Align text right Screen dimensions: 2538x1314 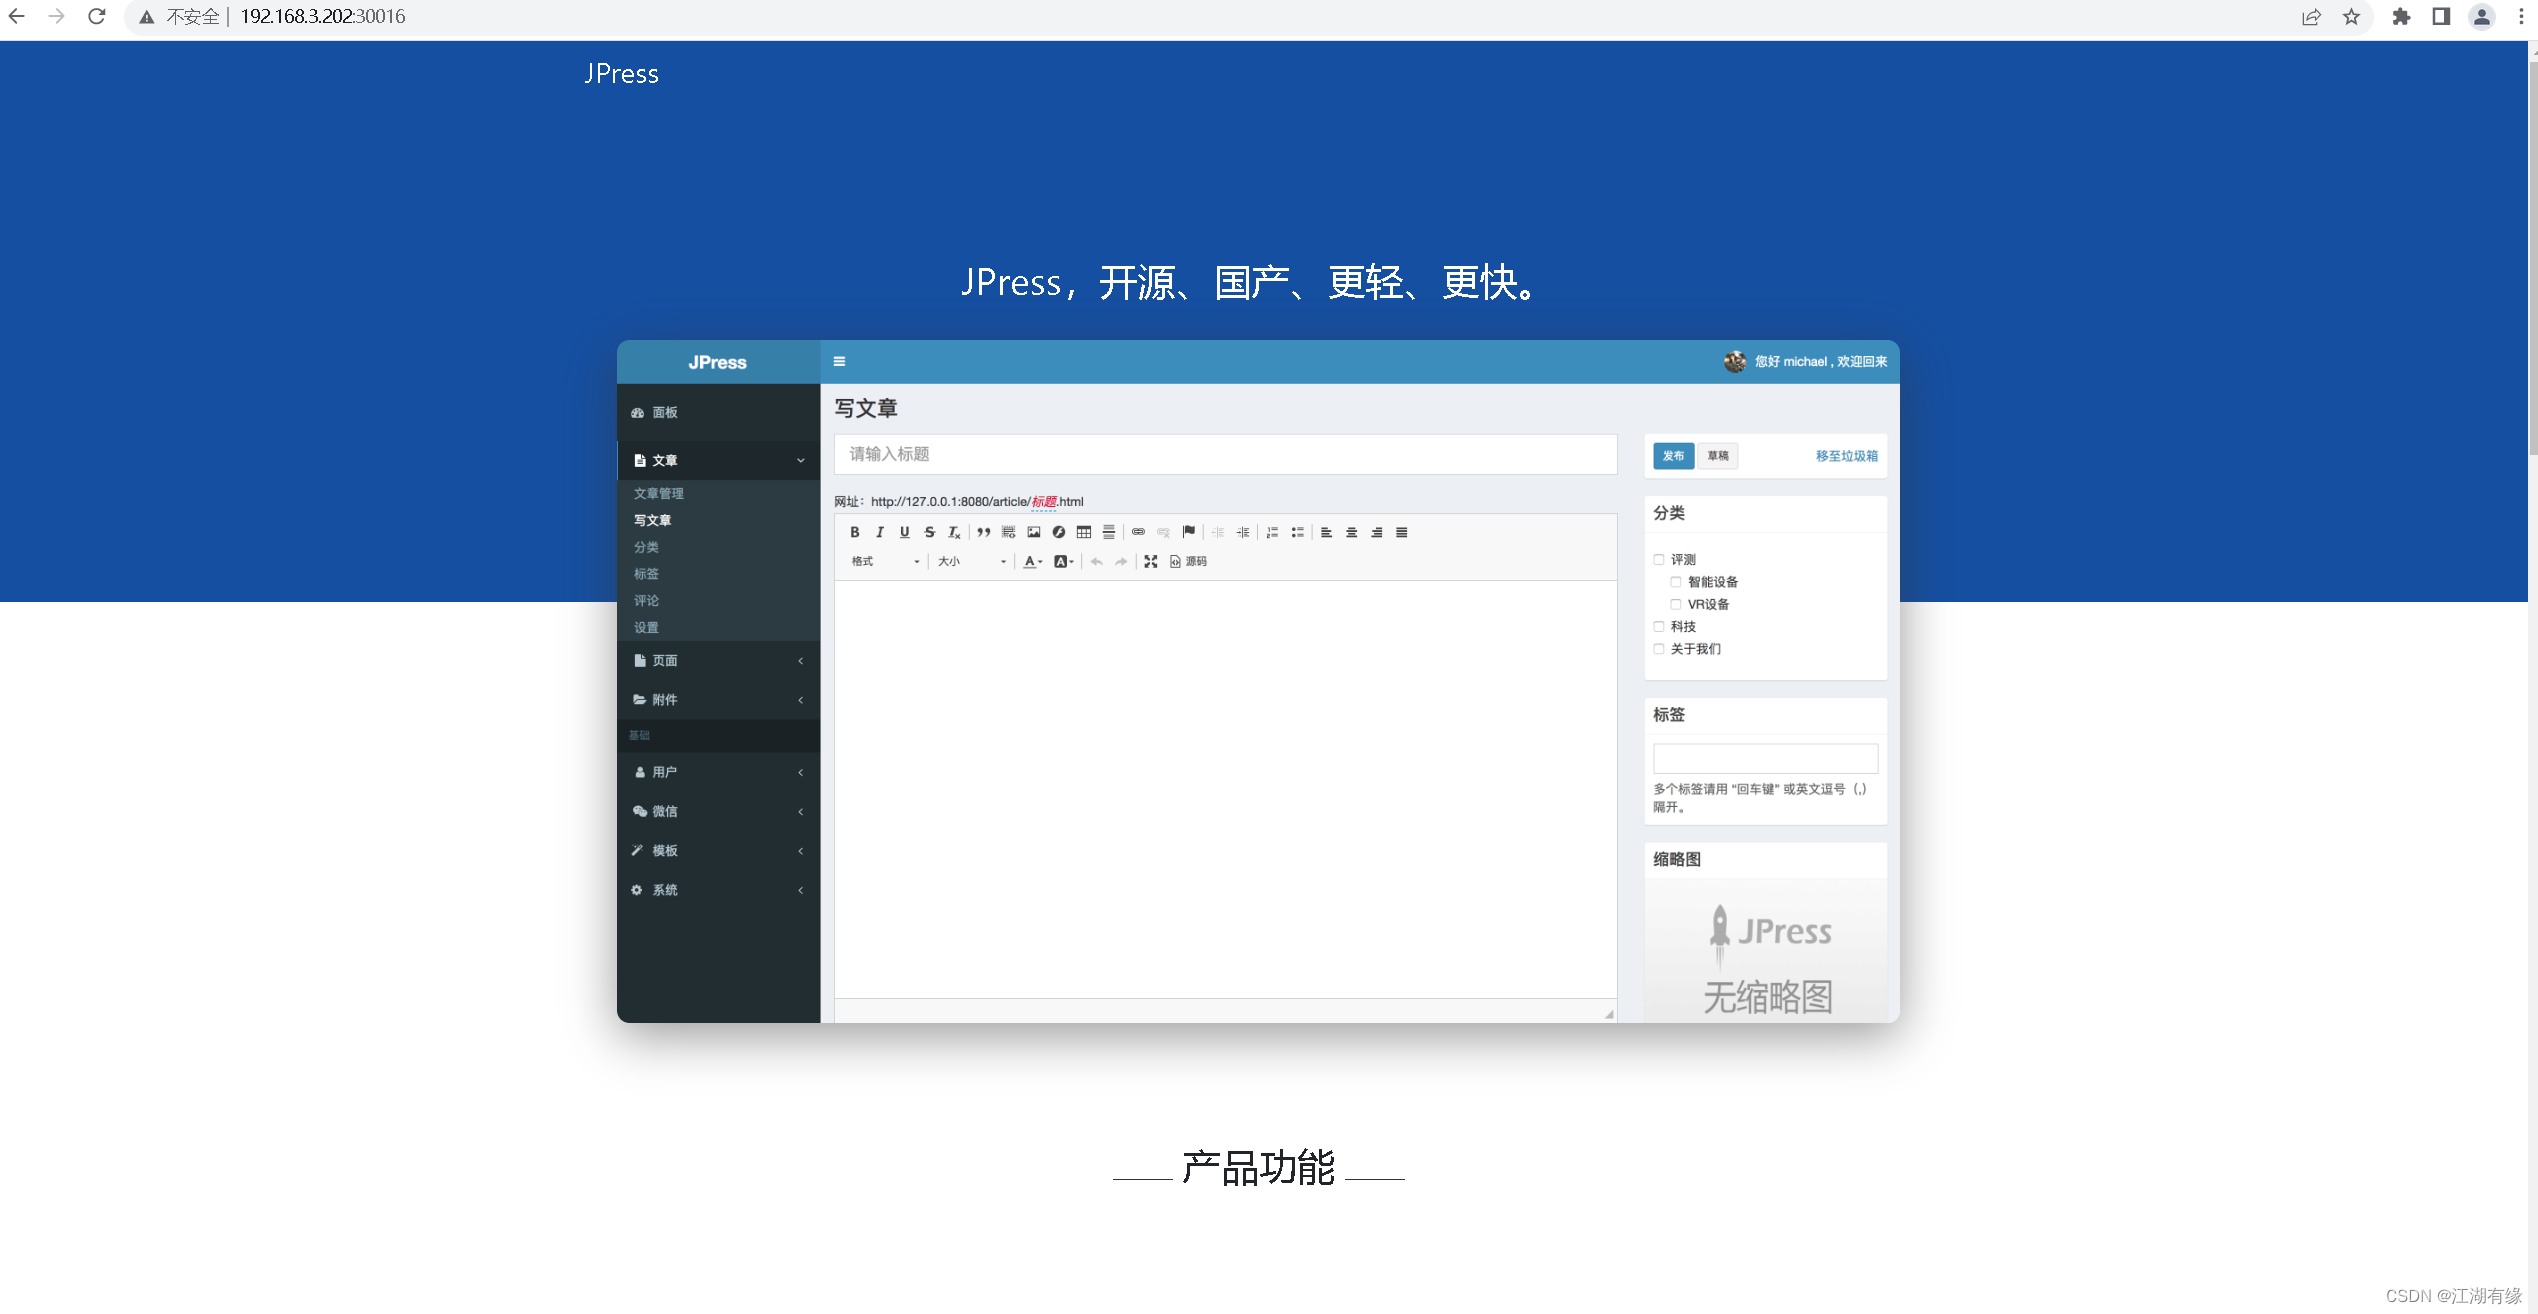pos(1377,532)
